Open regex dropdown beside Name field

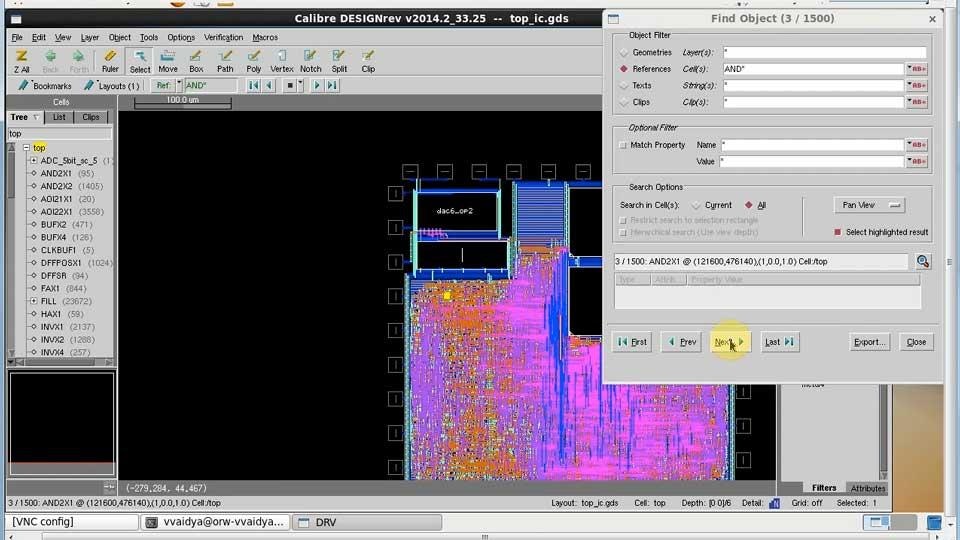[x=917, y=145]
